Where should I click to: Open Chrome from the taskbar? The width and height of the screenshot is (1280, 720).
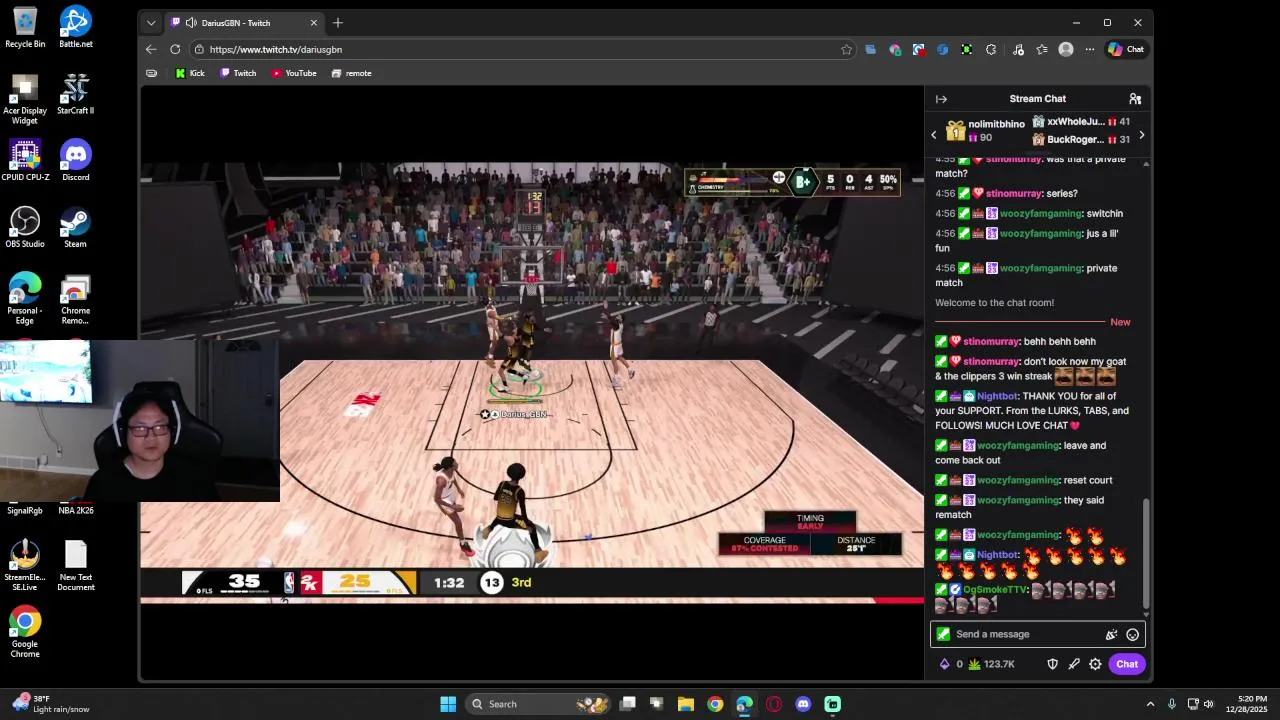(x=715, y=704)
